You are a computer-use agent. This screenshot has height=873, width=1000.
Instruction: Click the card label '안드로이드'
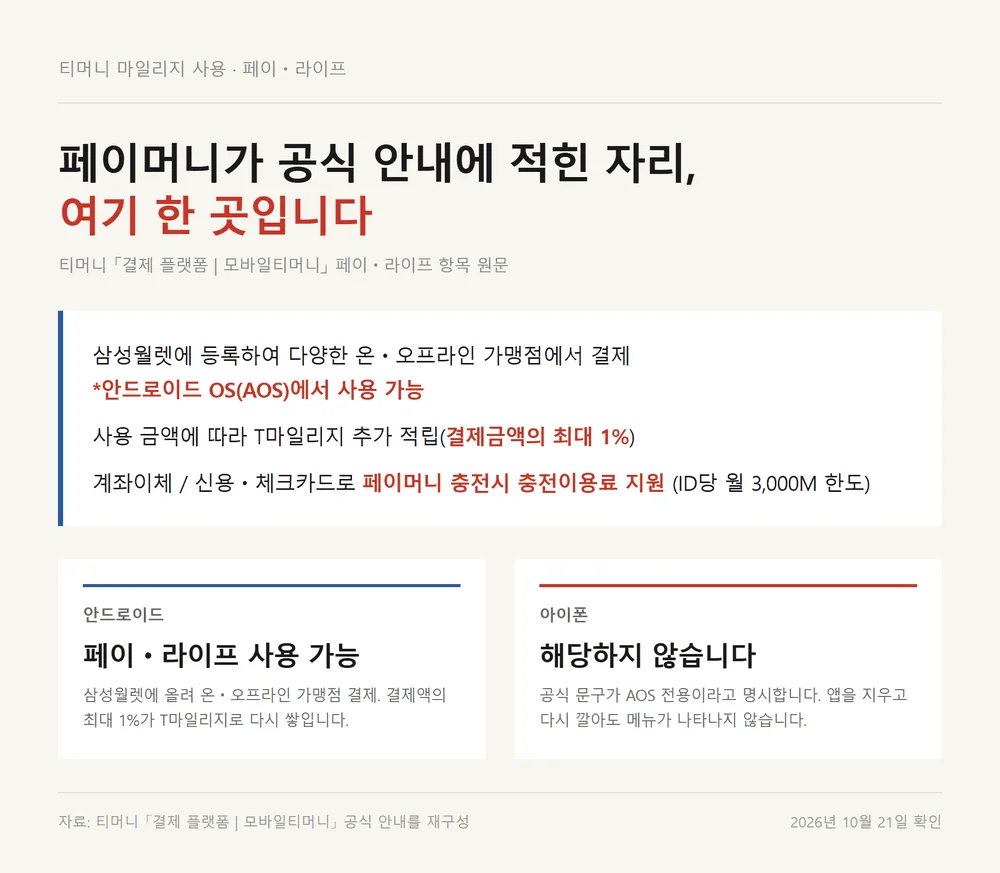(x=124, y=614)
